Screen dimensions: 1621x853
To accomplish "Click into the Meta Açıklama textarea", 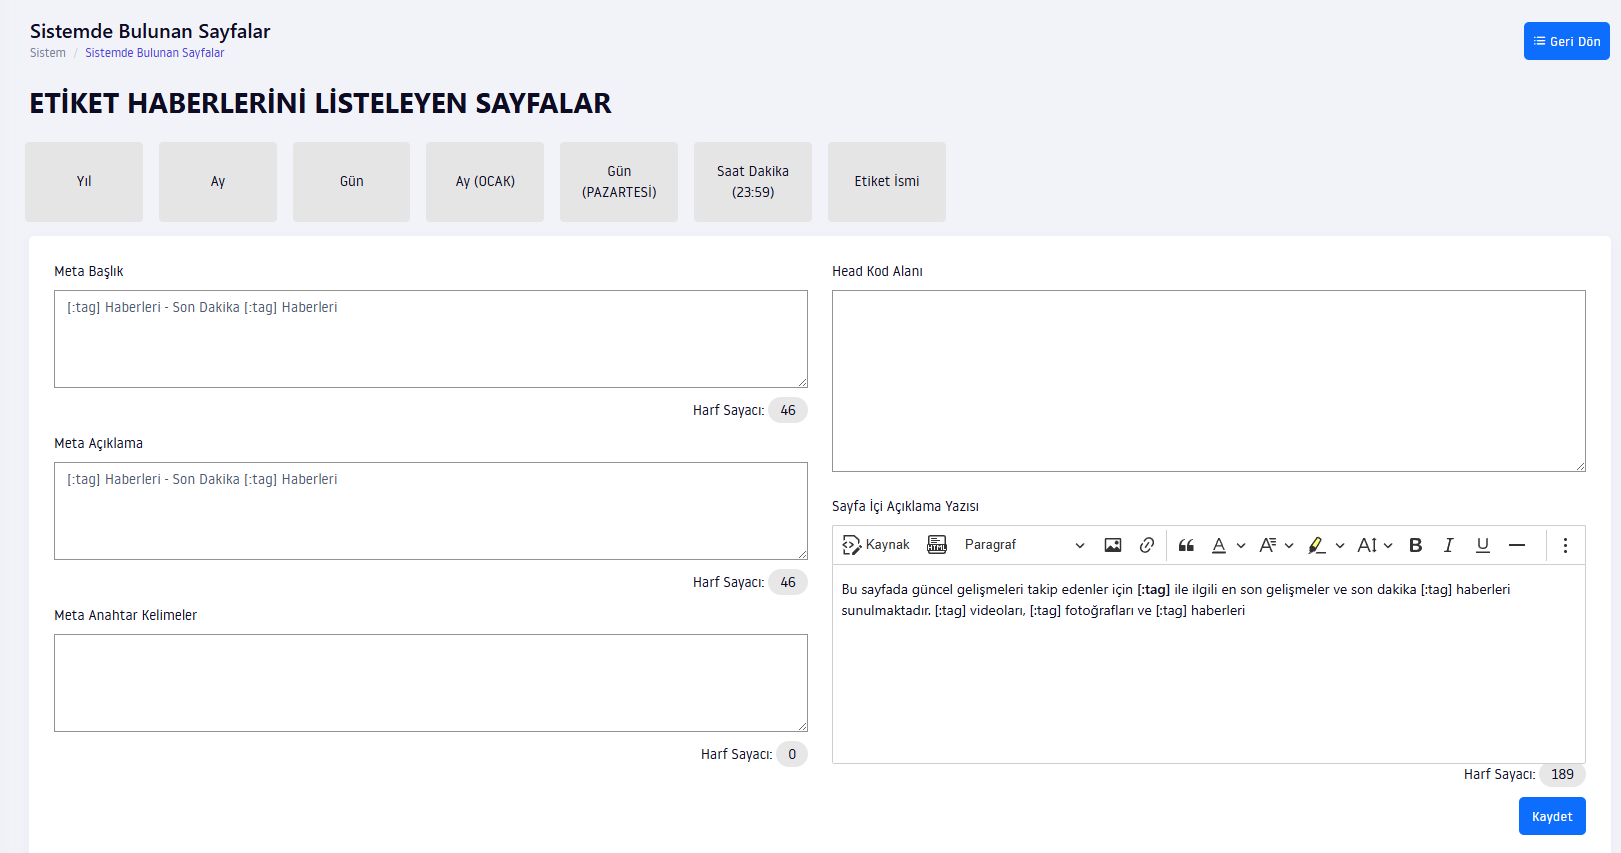I will (x=431, y=511).
